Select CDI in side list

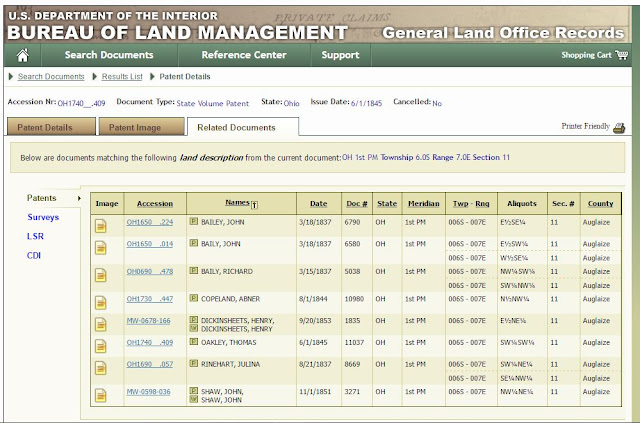coord(34,256)
